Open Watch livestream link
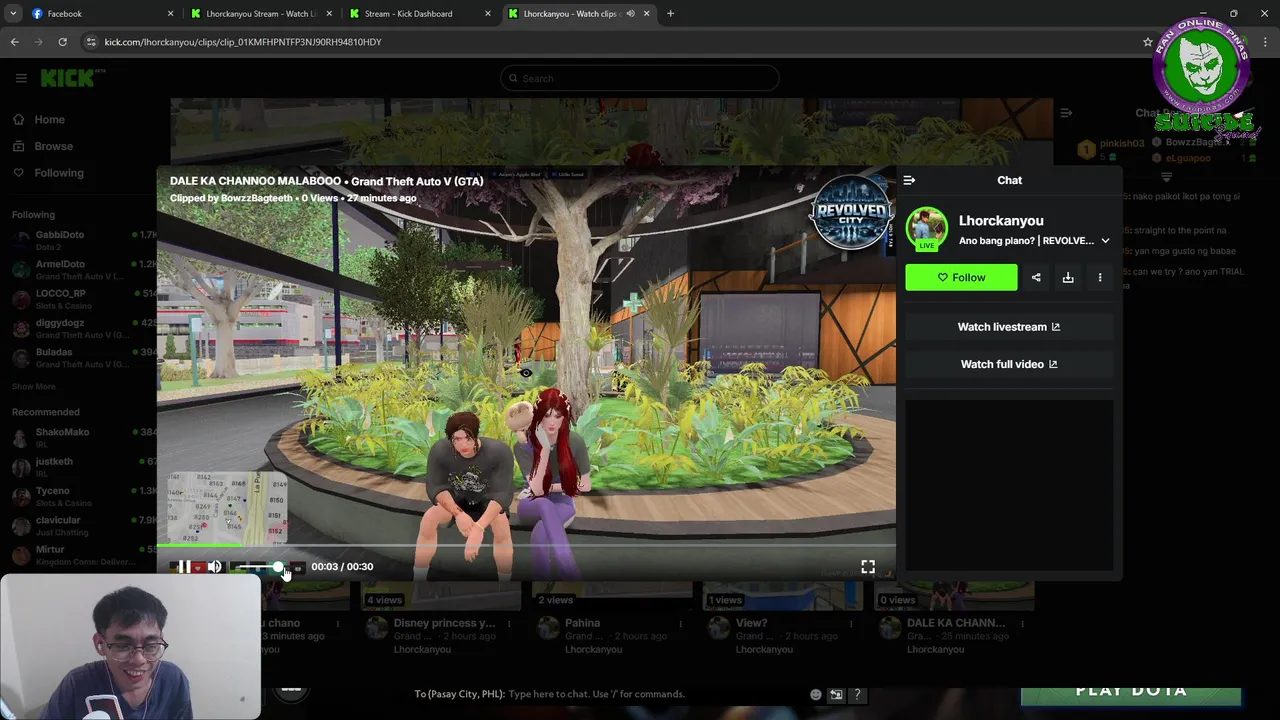The width and height of the screenshot is (1280, 720). [1009, 327]
